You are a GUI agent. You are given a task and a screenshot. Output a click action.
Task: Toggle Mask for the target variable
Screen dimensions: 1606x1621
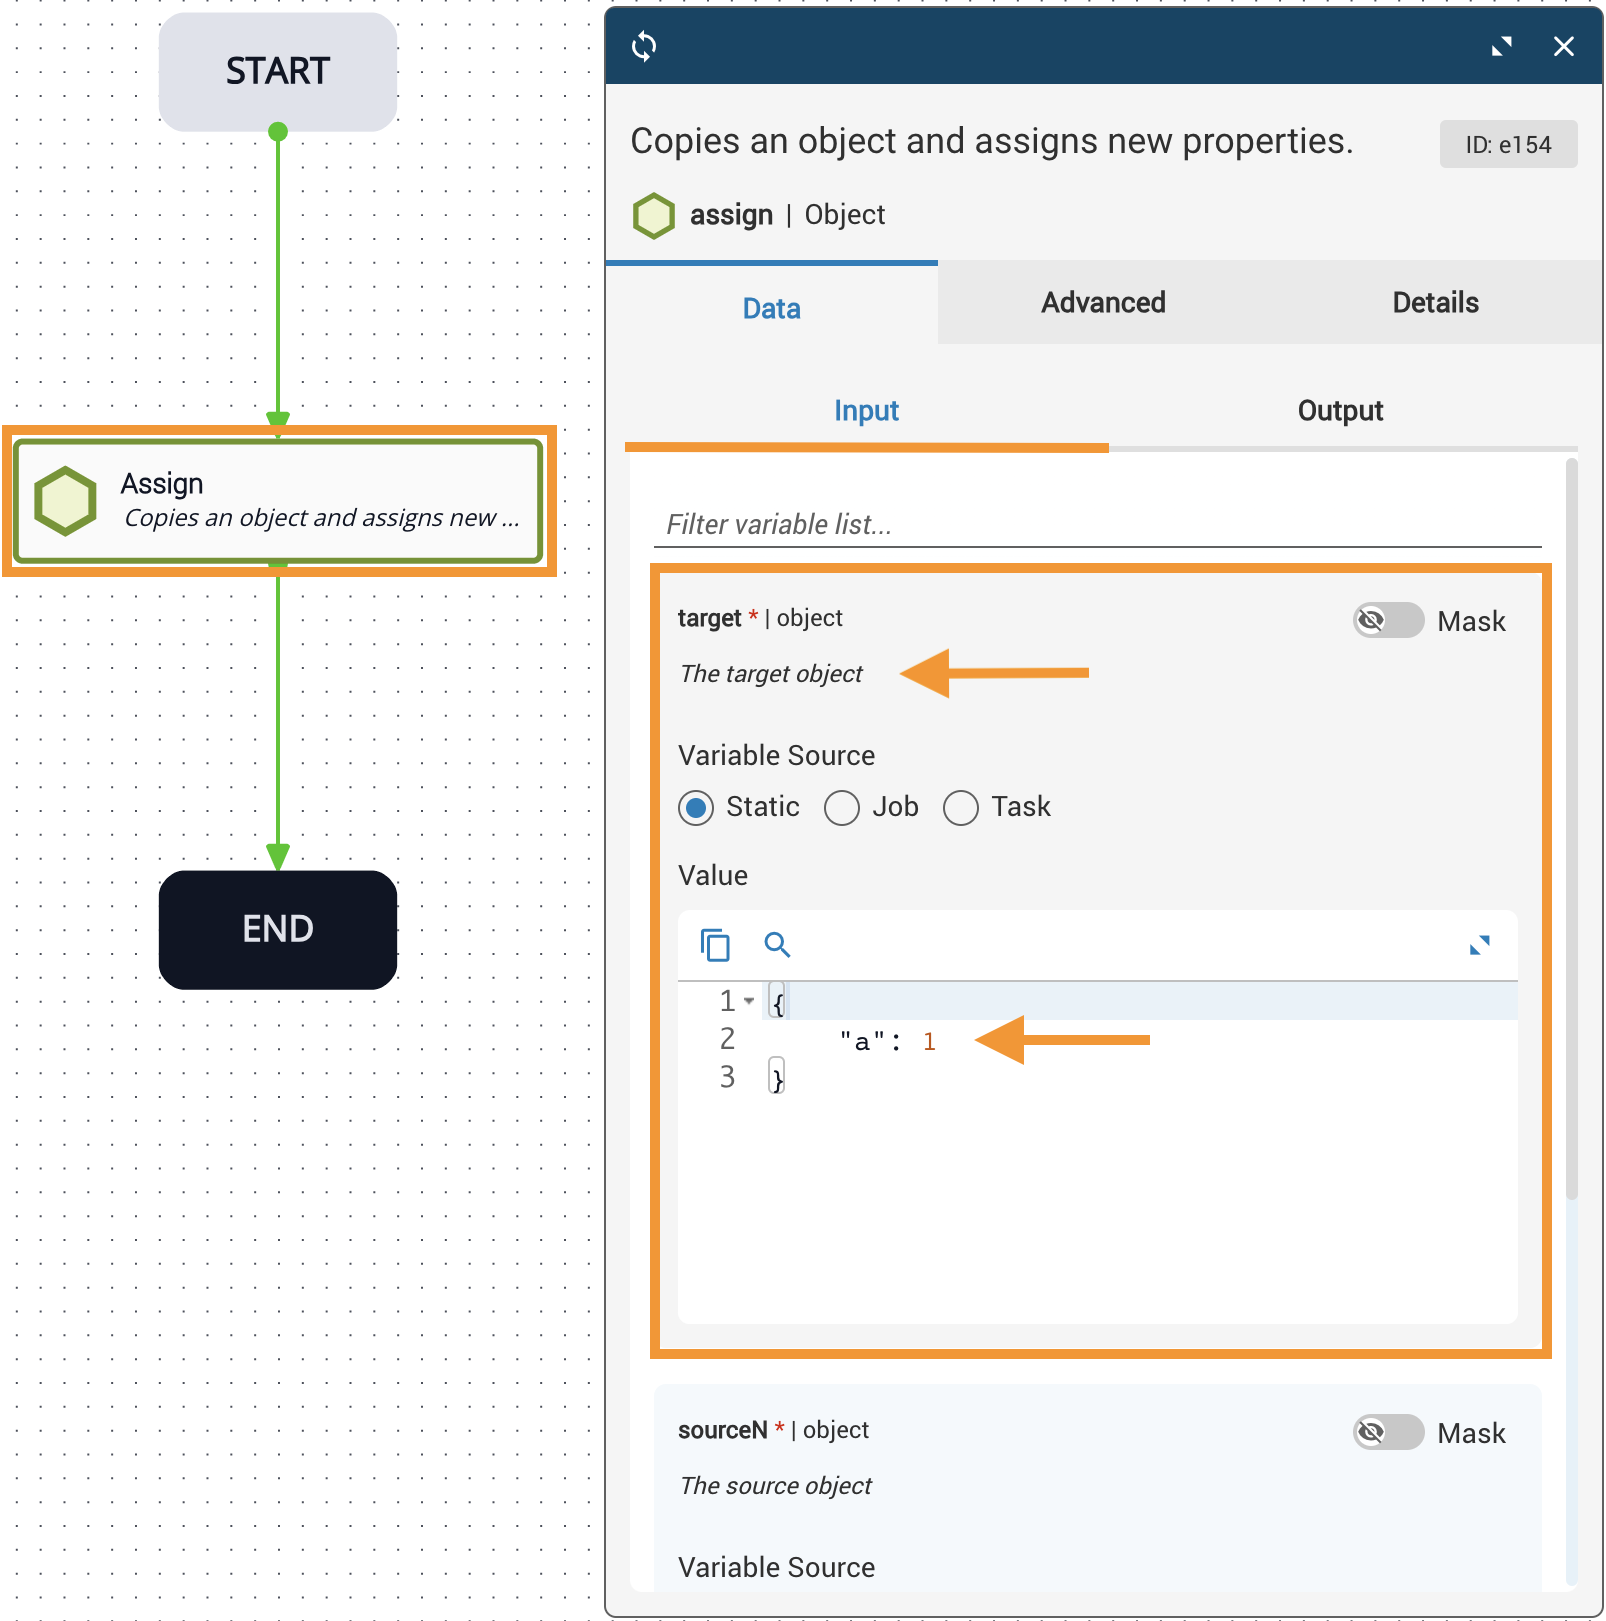click(1388, 621)
